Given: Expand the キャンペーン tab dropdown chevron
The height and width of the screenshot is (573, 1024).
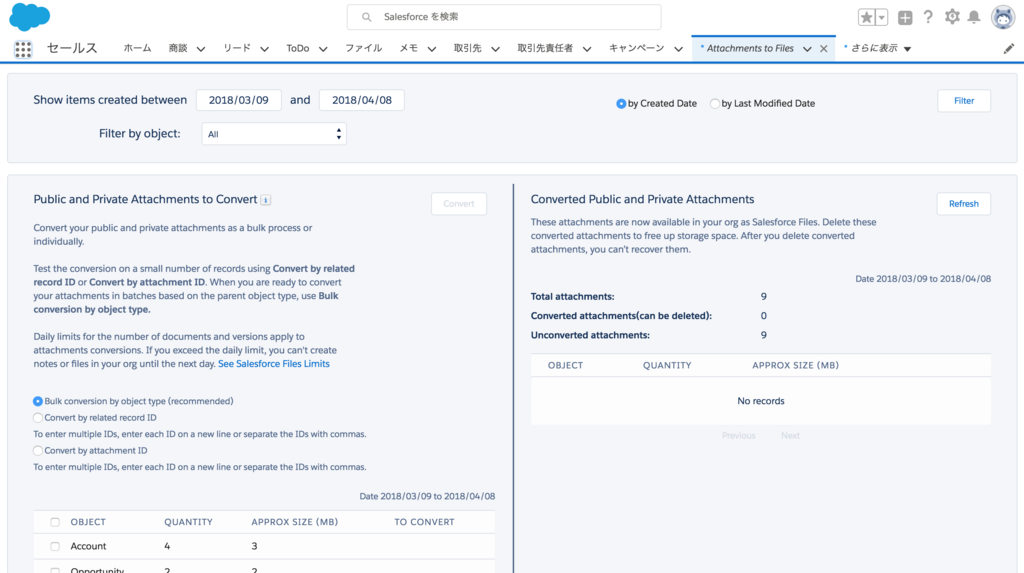Looking at the screenshot, I should tap(678, 49).
